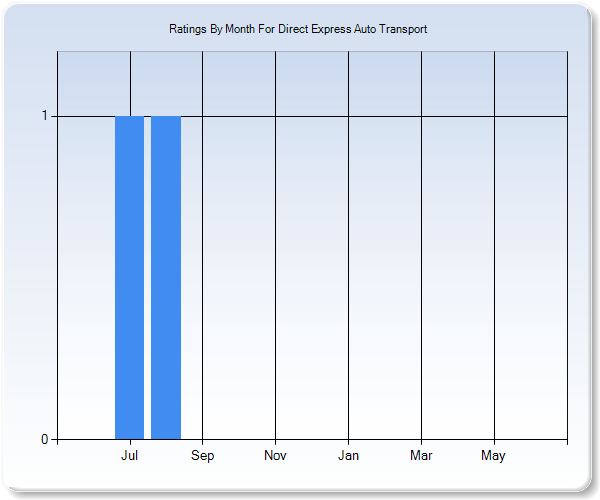Click the chart title 'Ratings By Month For Direct Express Auto Transport'
This screenshot has height=500, width=600.
298,29
